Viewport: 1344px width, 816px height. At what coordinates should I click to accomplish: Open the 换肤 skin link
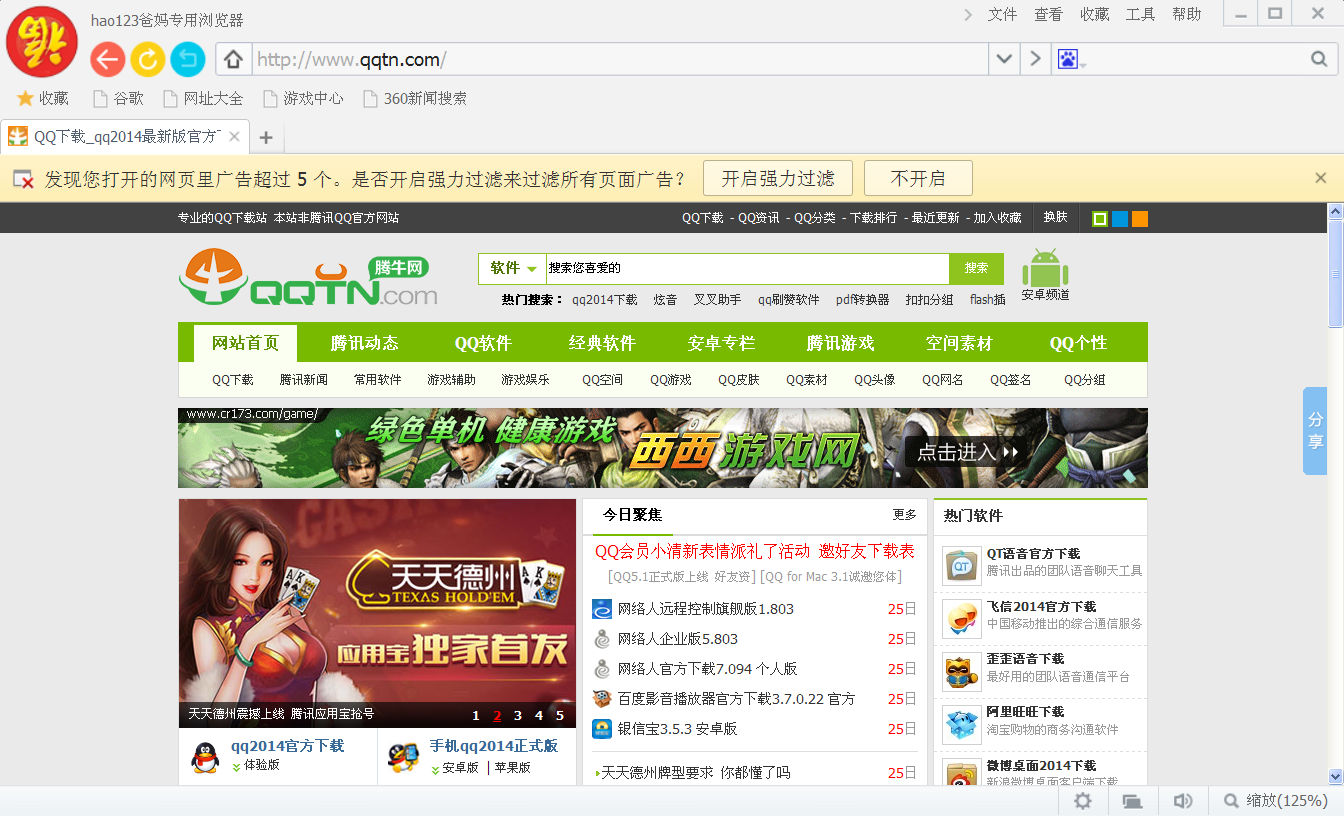1056,218
